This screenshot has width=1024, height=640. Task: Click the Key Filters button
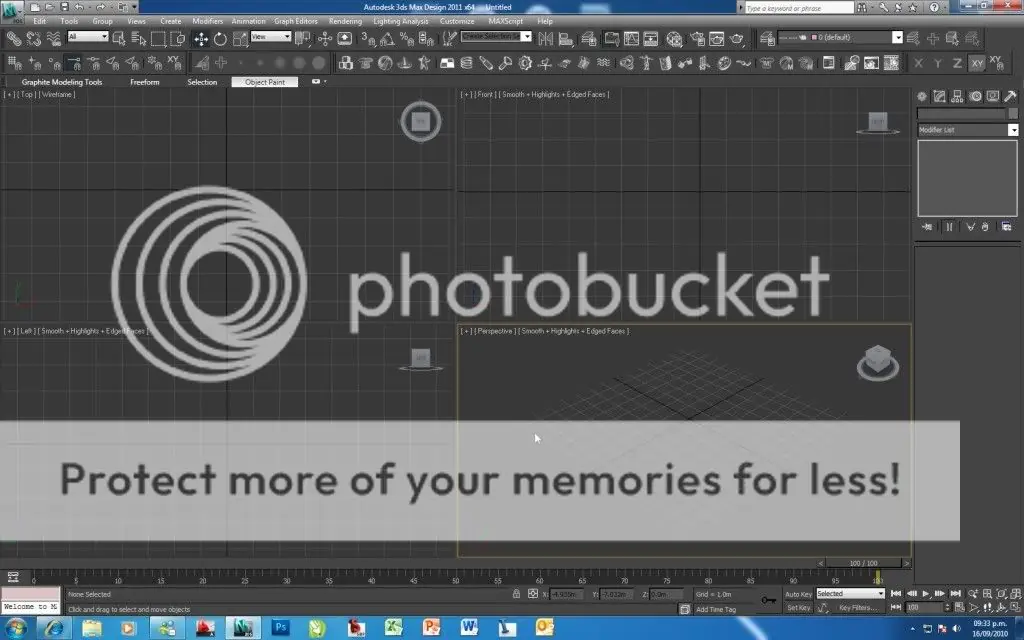tap(859, 608)
